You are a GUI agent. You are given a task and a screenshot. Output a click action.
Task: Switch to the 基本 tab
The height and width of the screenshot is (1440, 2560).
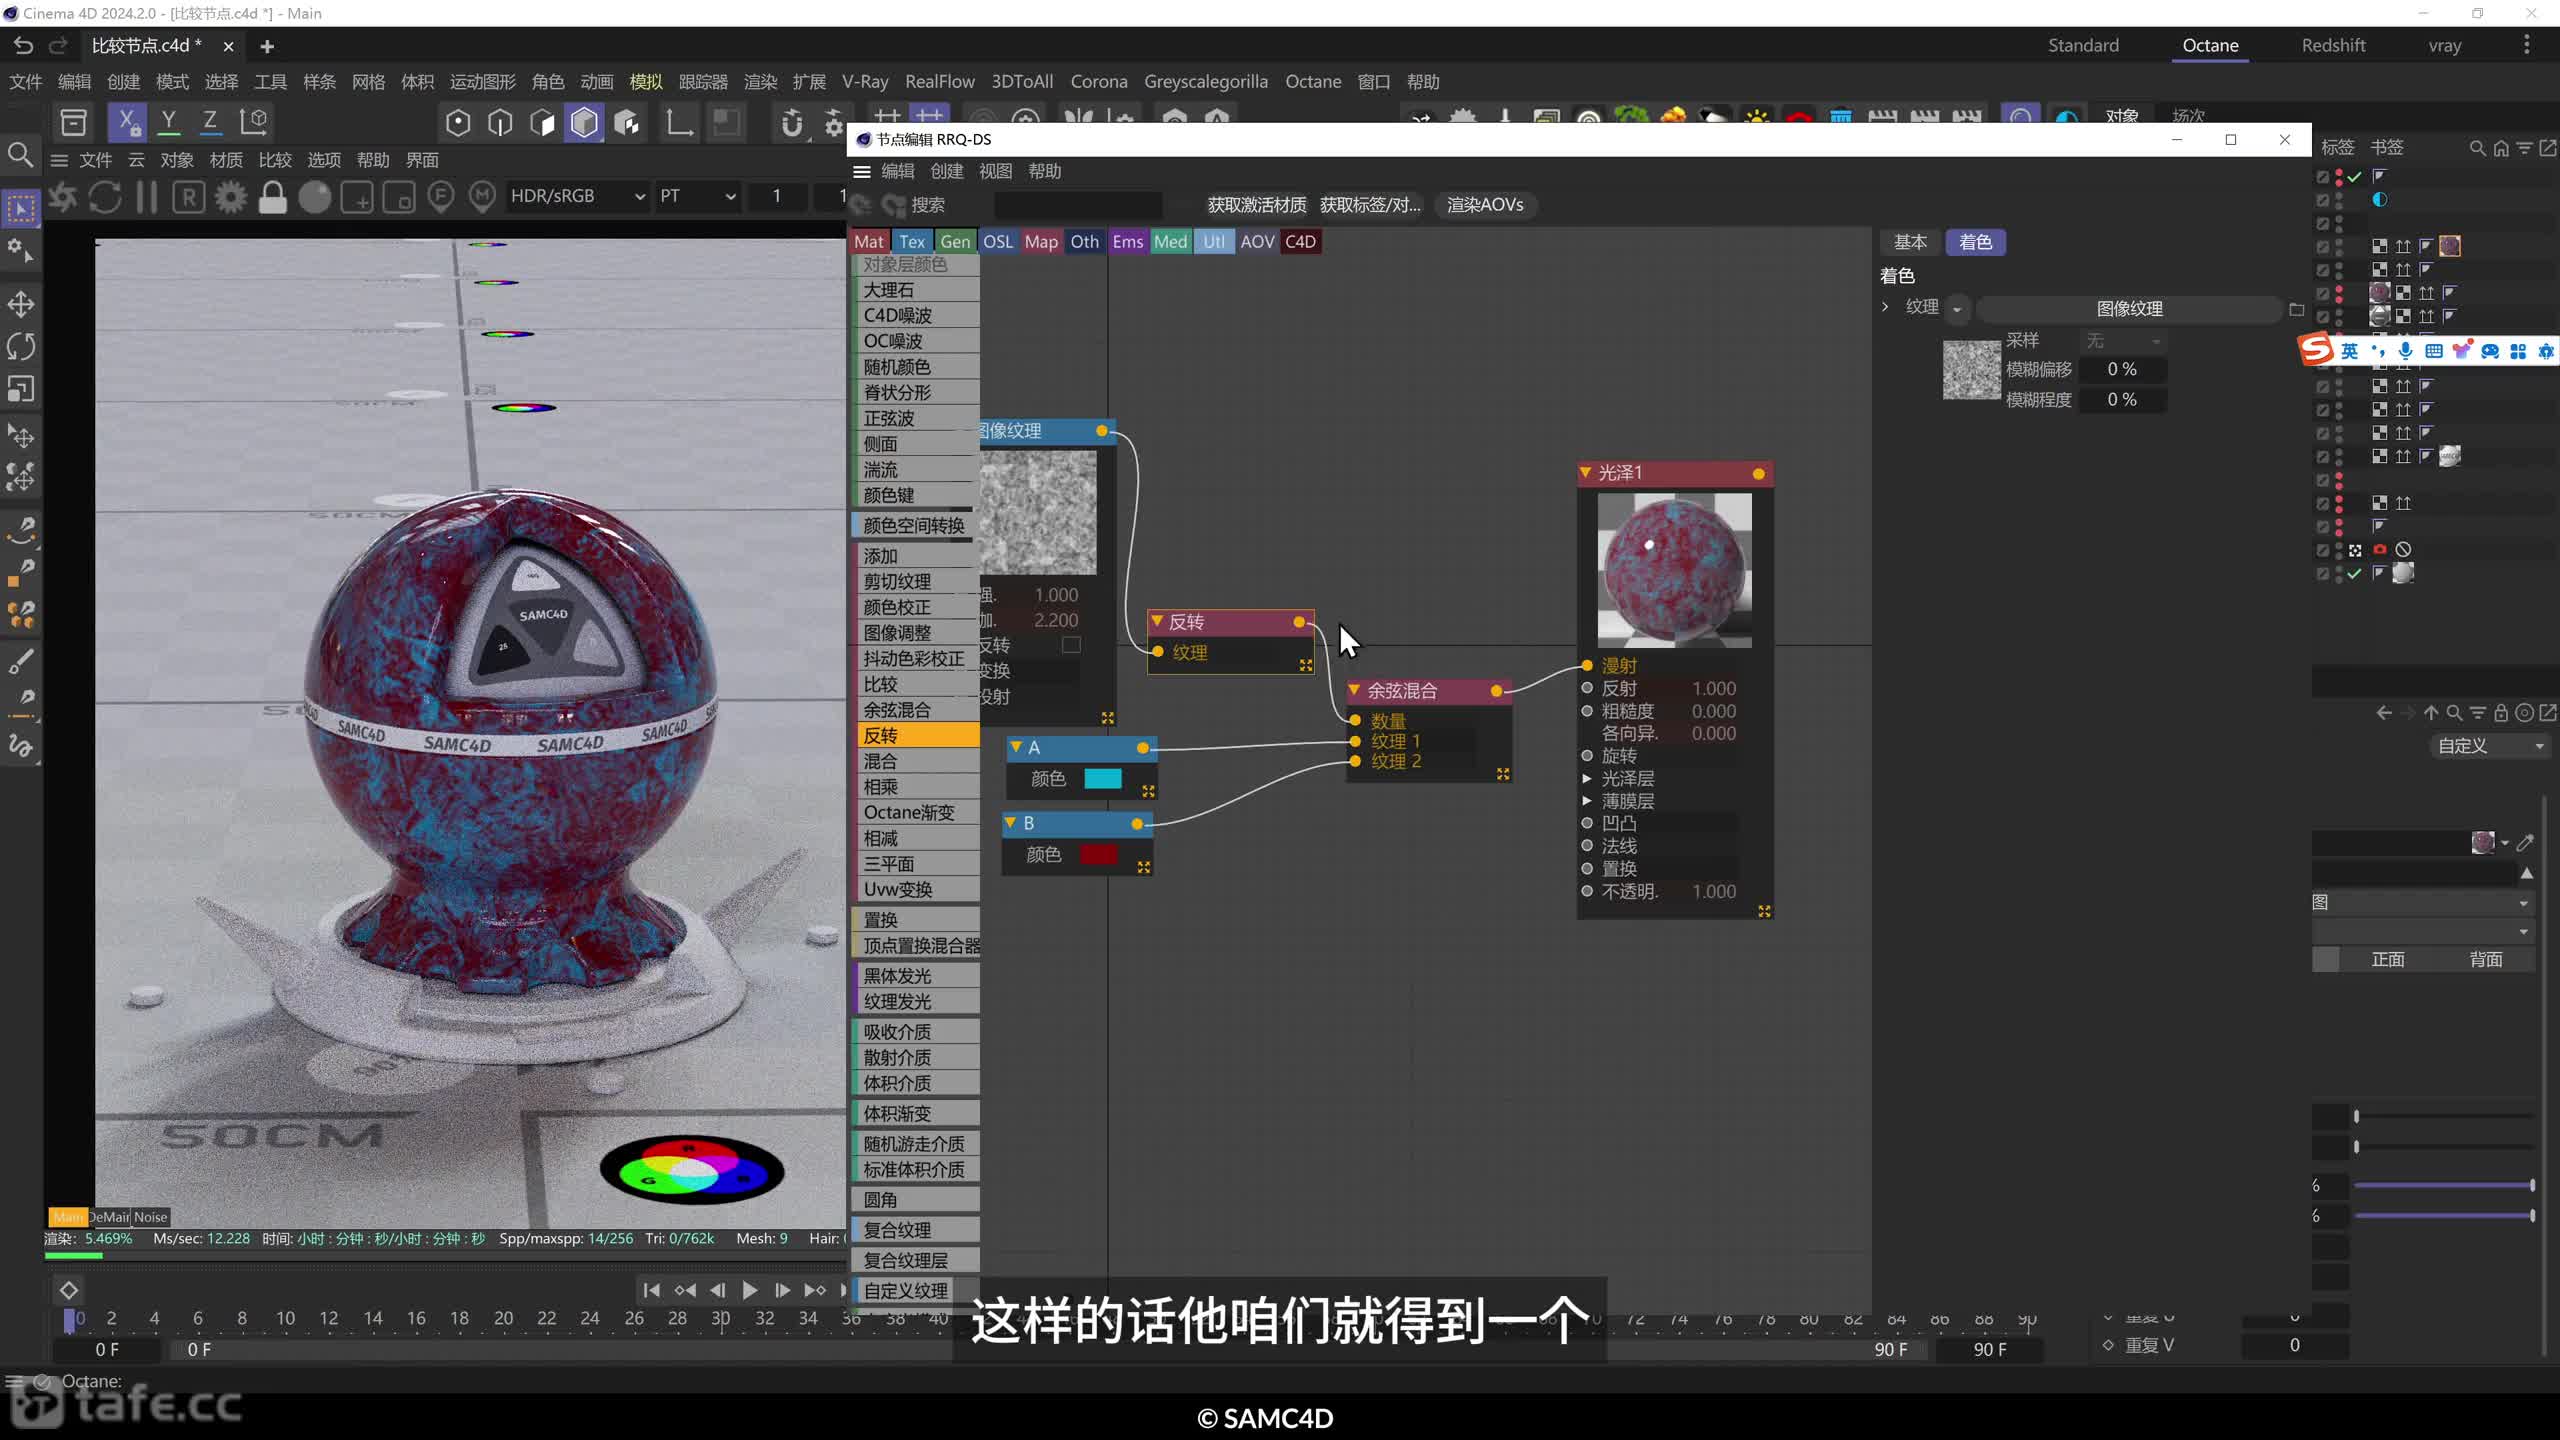pos(1910,242)
